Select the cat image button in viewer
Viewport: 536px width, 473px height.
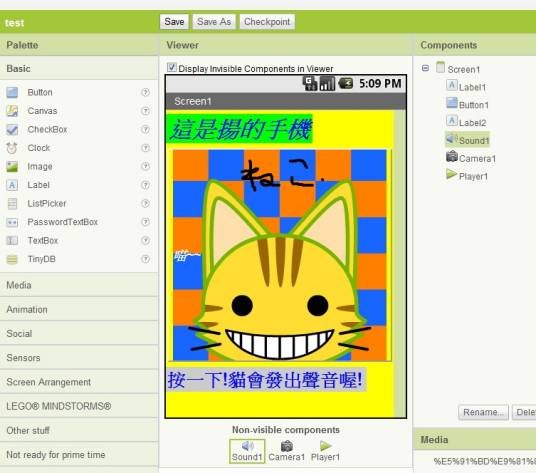[280, 255]
